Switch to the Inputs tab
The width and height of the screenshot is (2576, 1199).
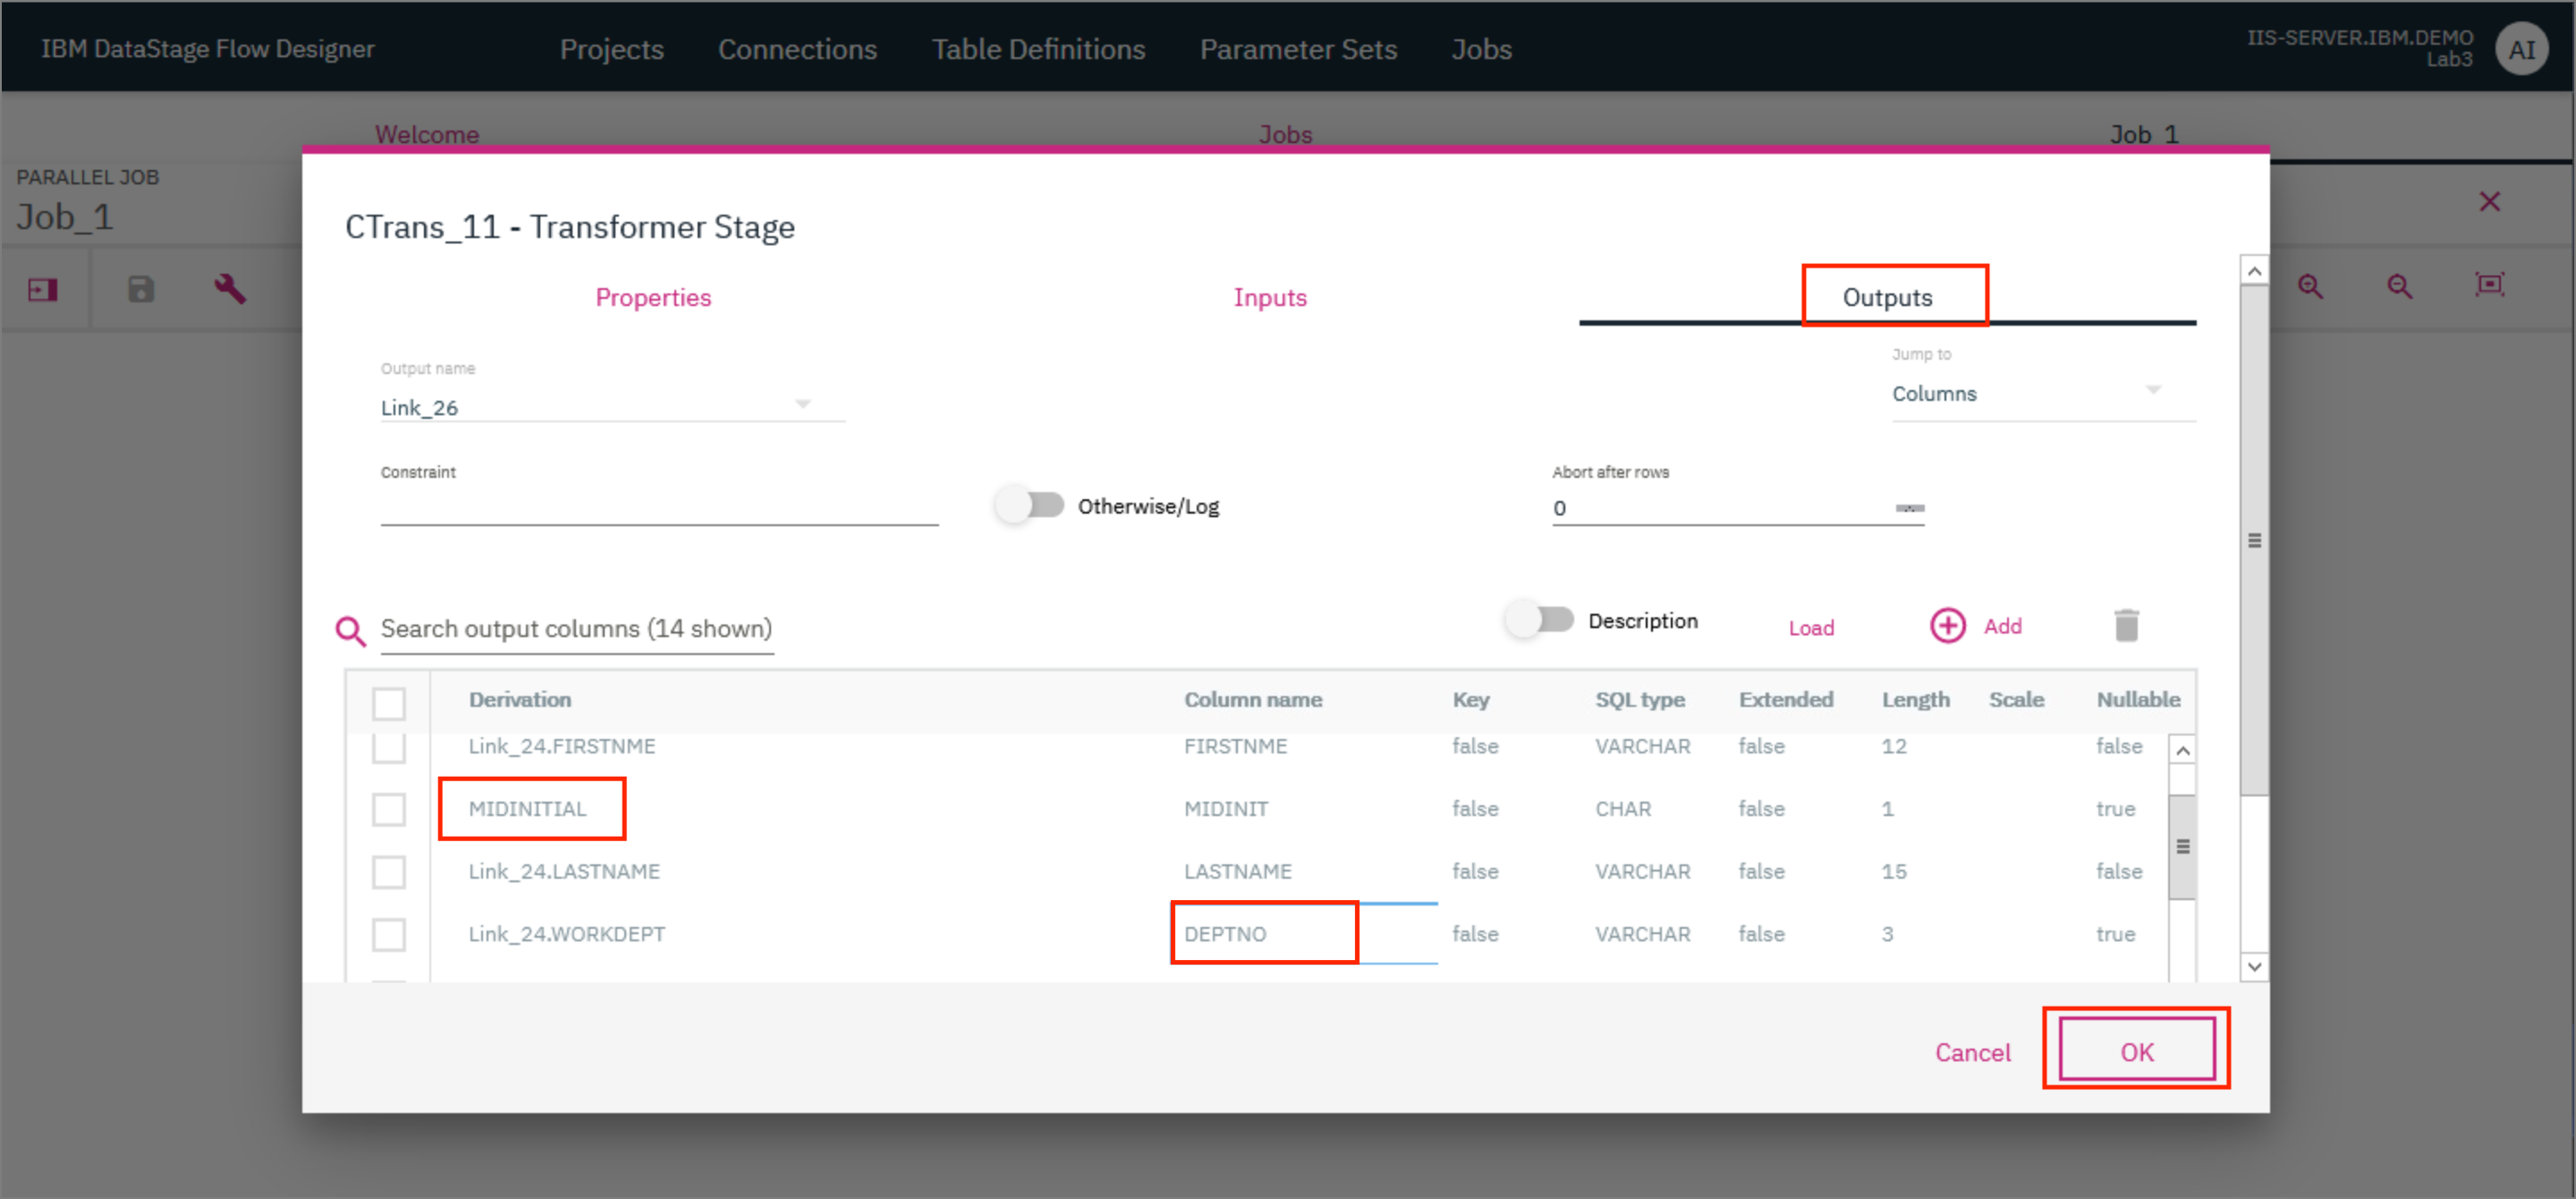[1270, 298]
